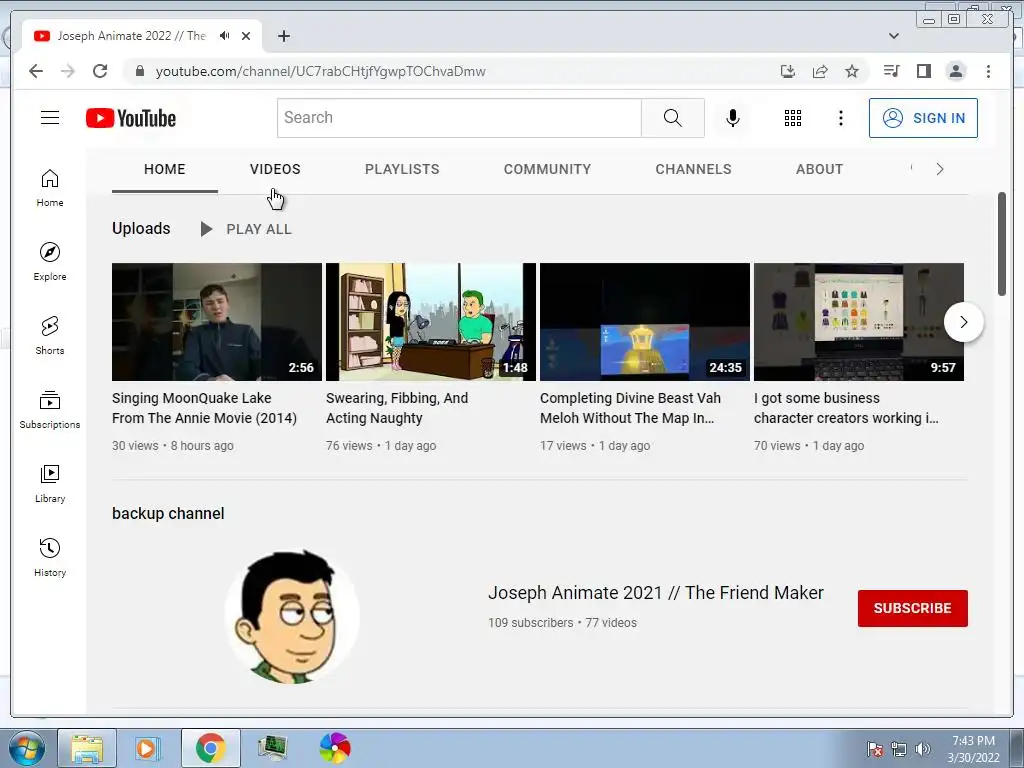Click the Chrome taskbar icon

click(210, 748)
